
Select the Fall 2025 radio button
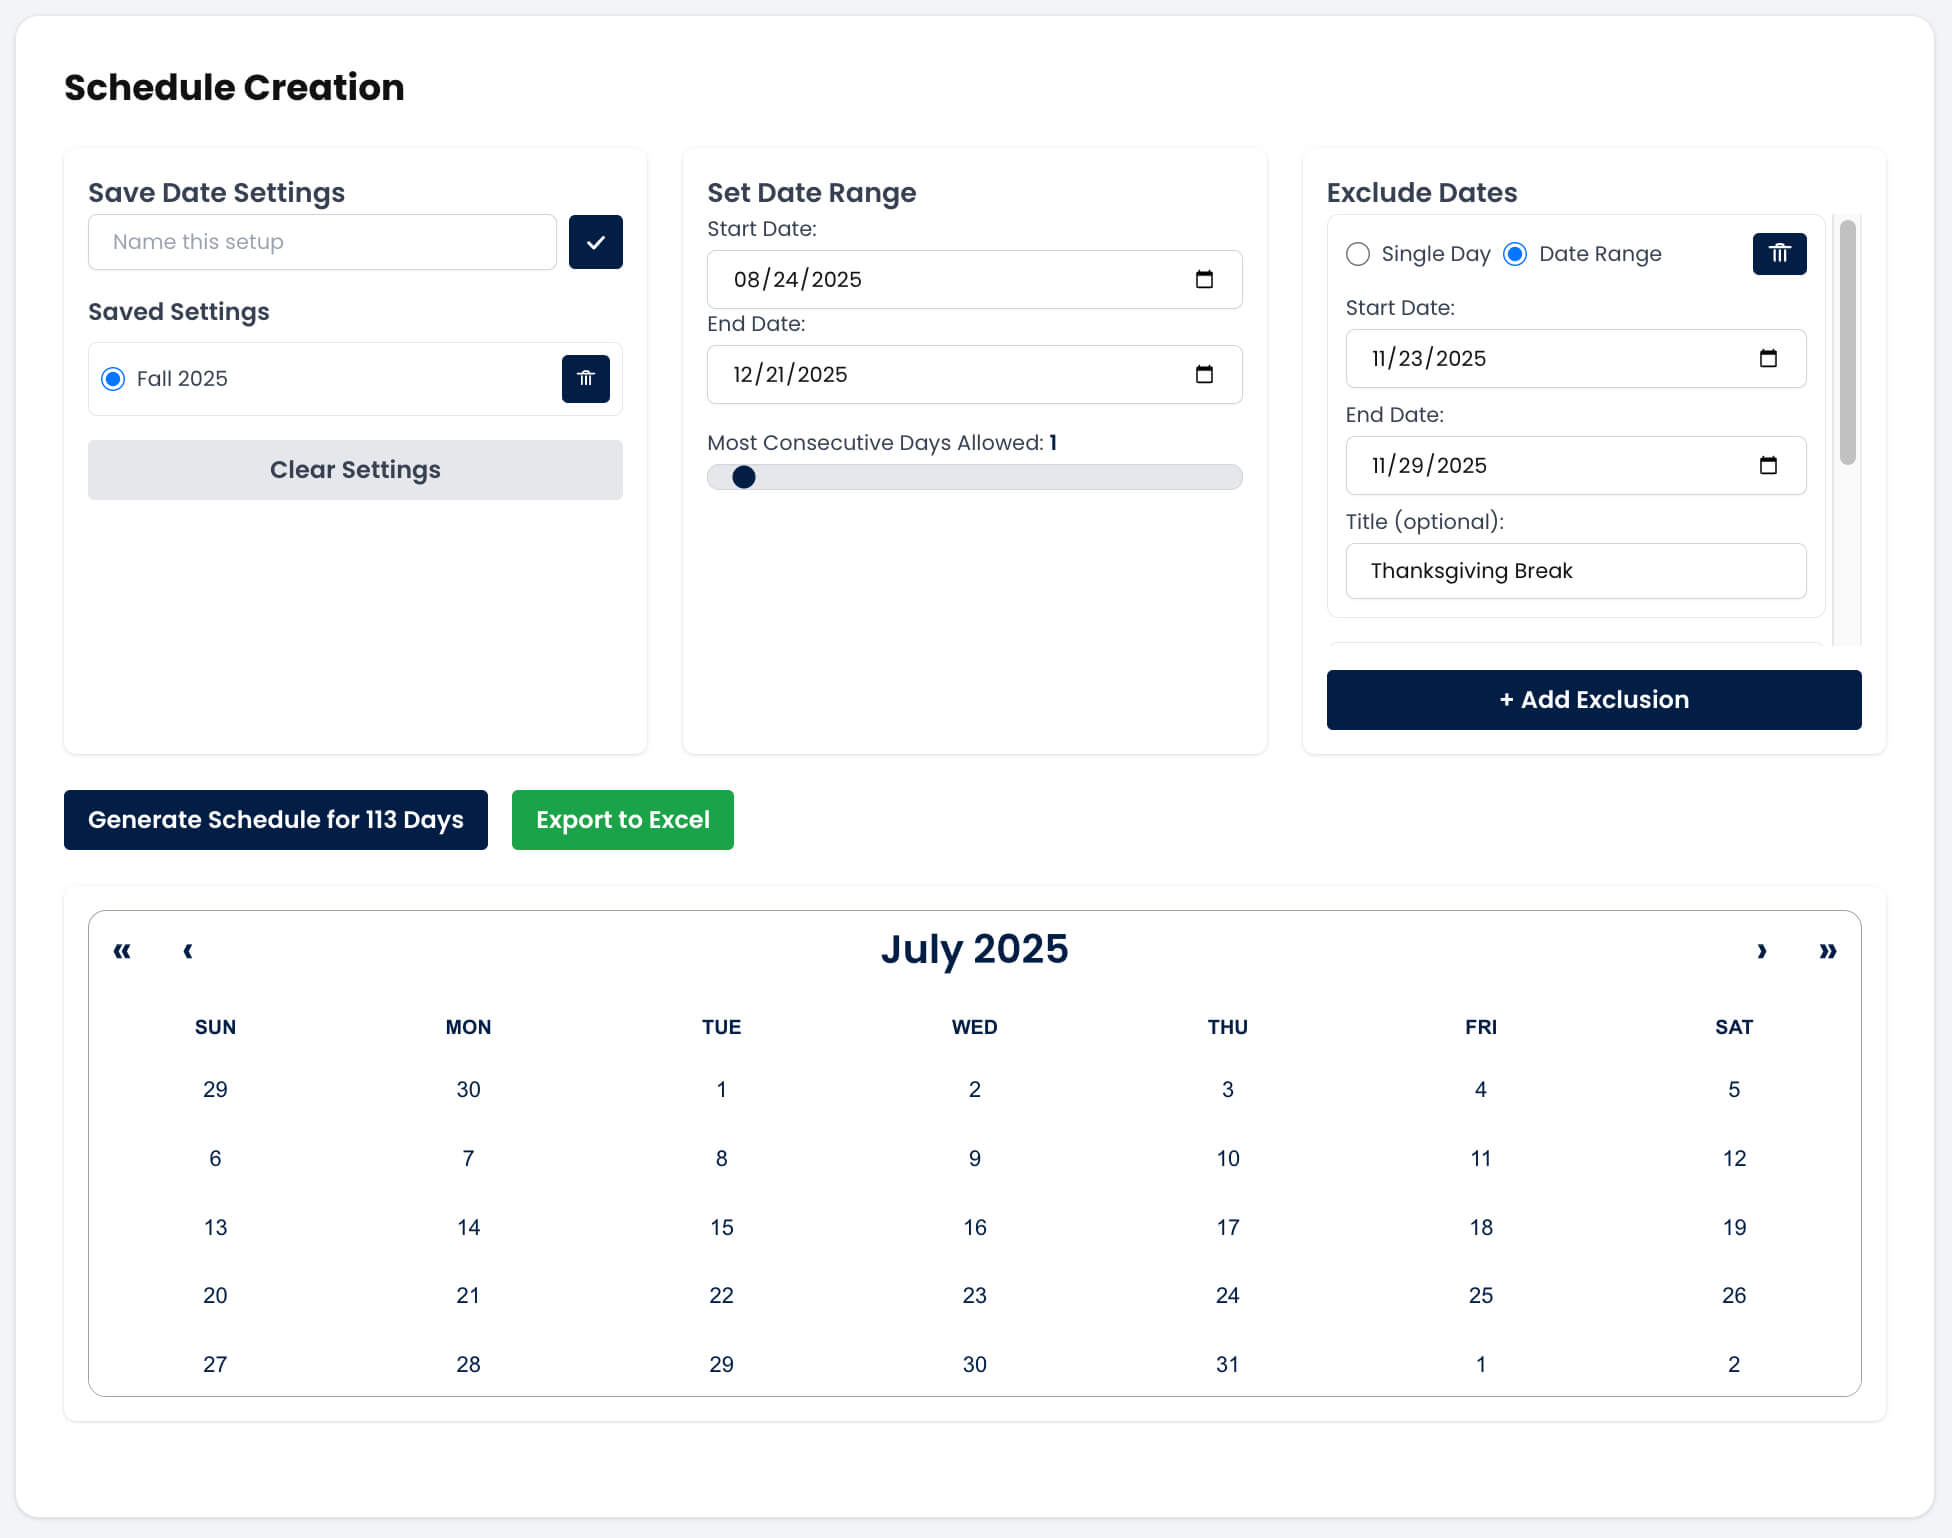click(113, 379)
